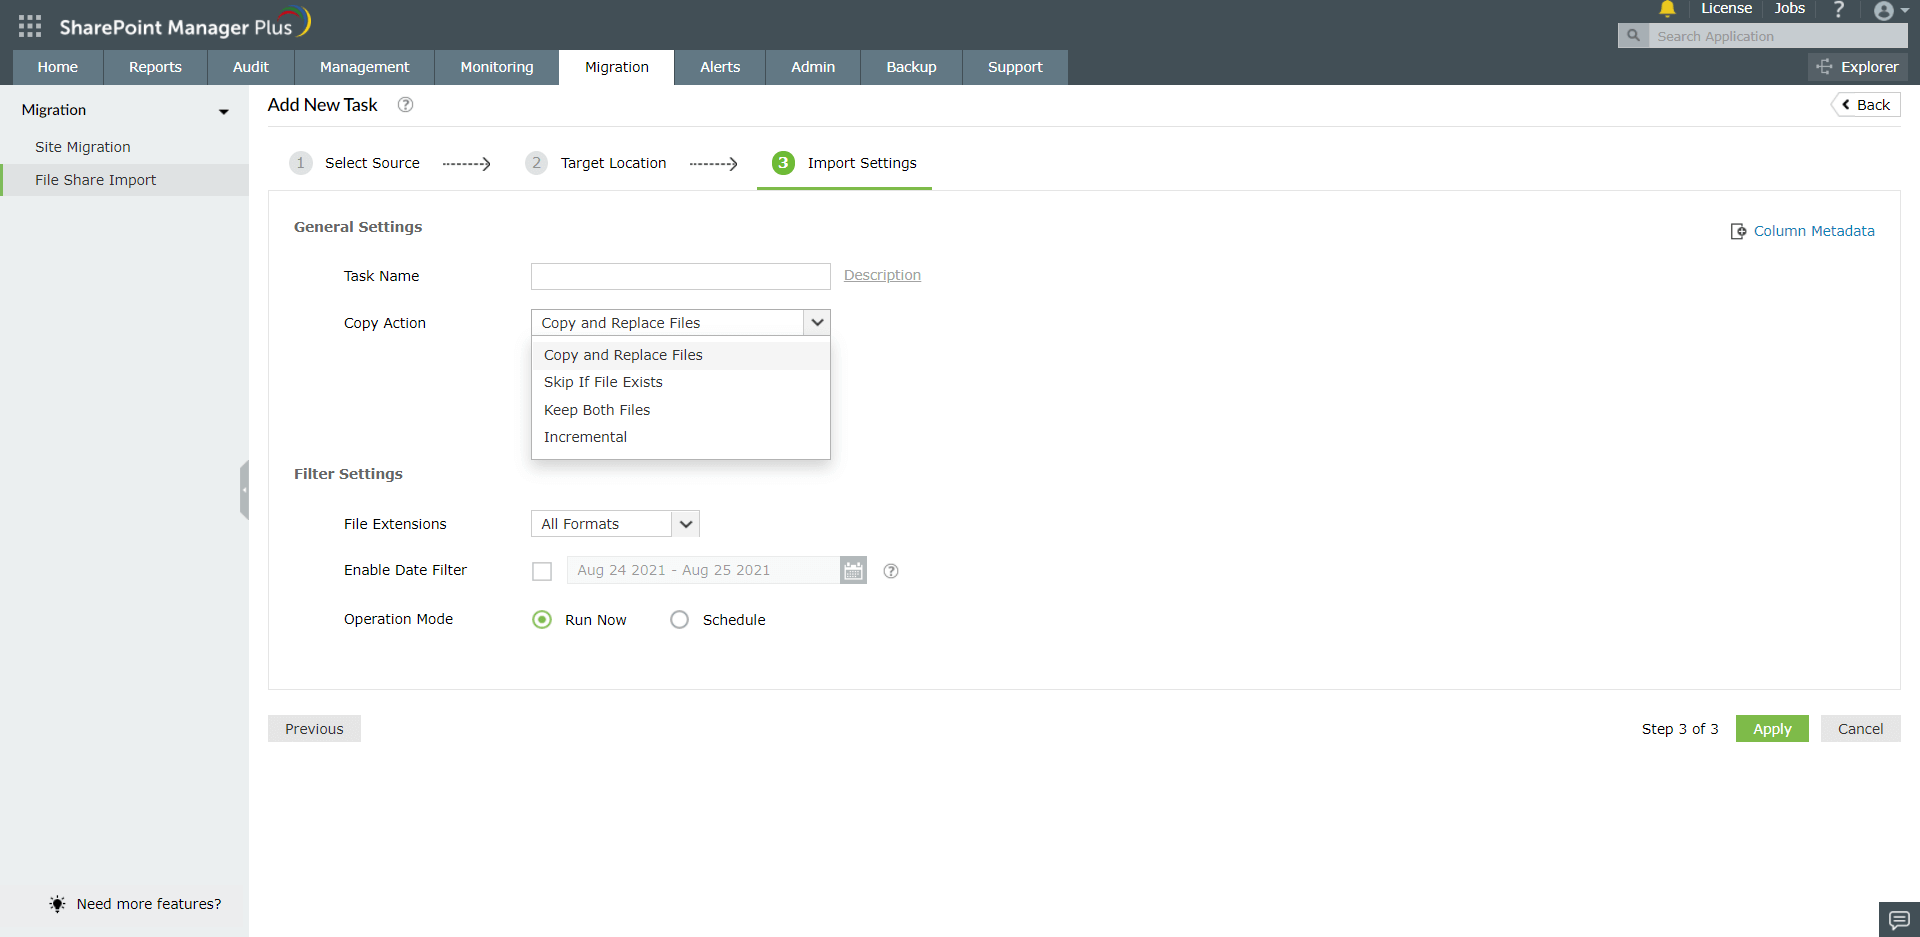This screenshot has width=1920, height=937.
Task: Open the Home tab
Action: (58, 67)
